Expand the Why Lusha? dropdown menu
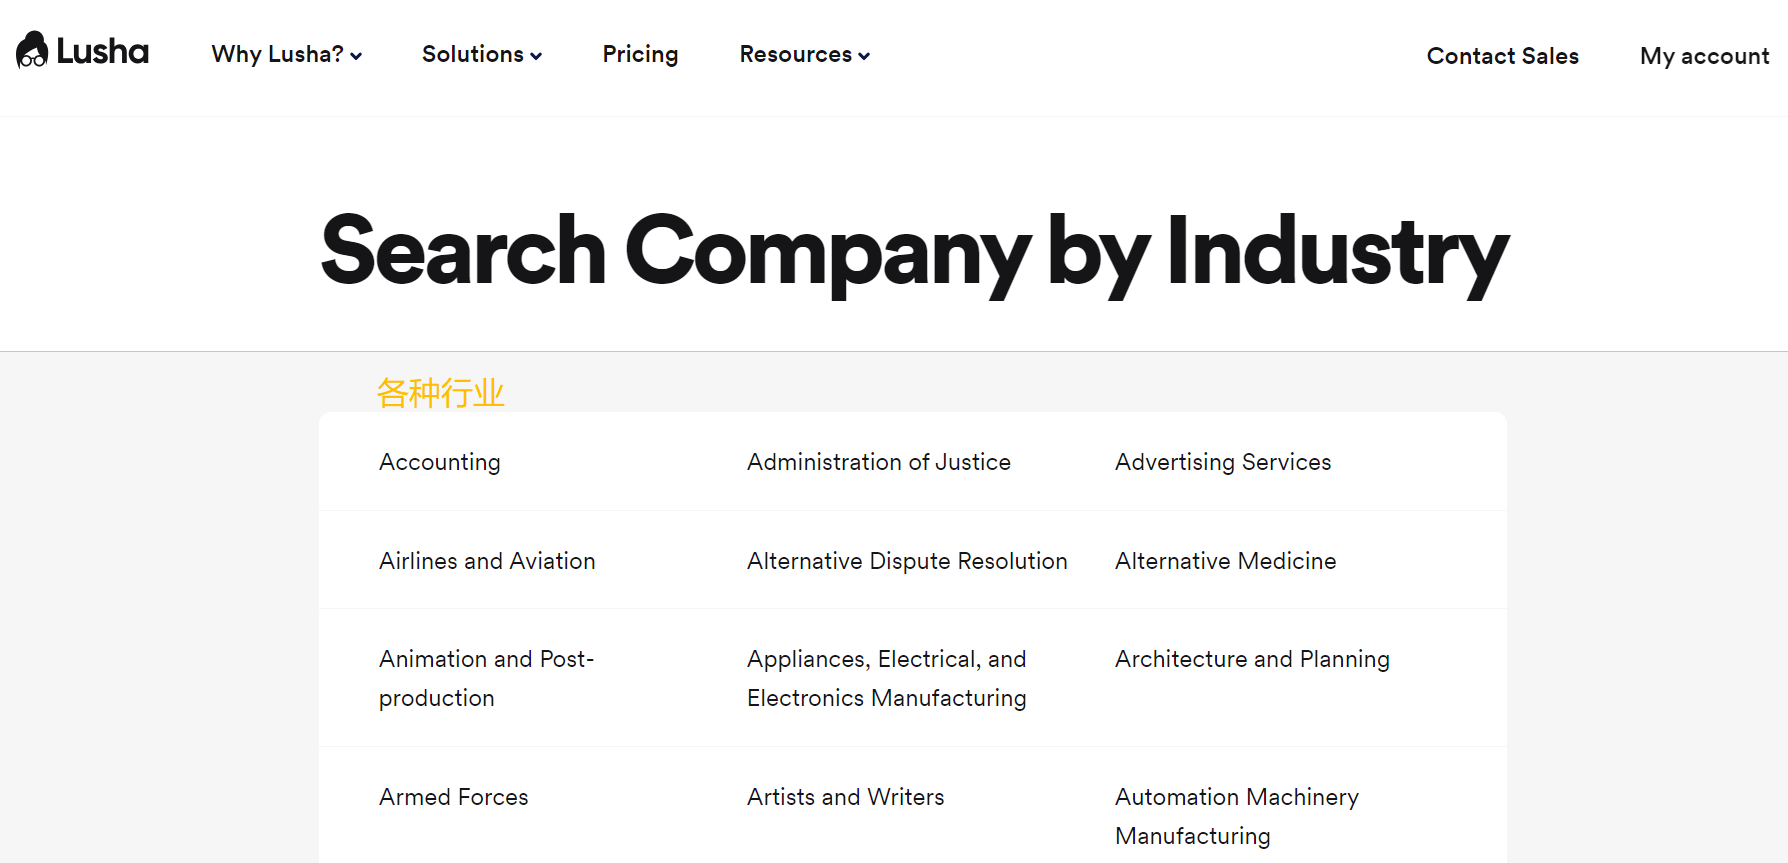1788x863 pixels. point(286,54)
